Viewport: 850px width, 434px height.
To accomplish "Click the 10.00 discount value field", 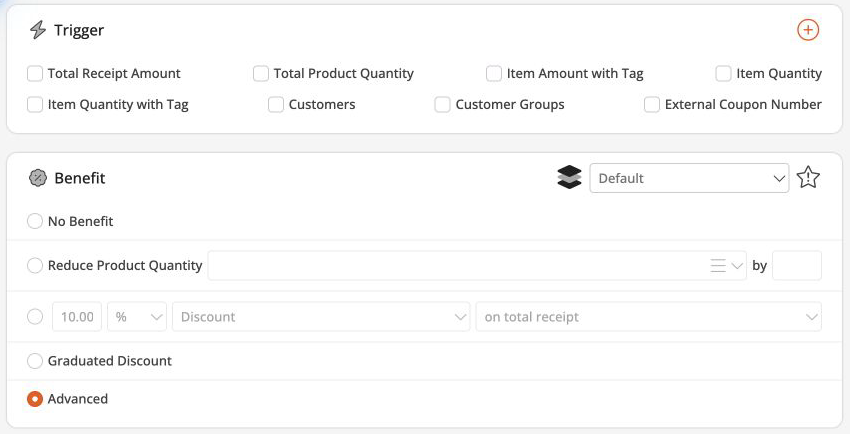I will 77,316.
